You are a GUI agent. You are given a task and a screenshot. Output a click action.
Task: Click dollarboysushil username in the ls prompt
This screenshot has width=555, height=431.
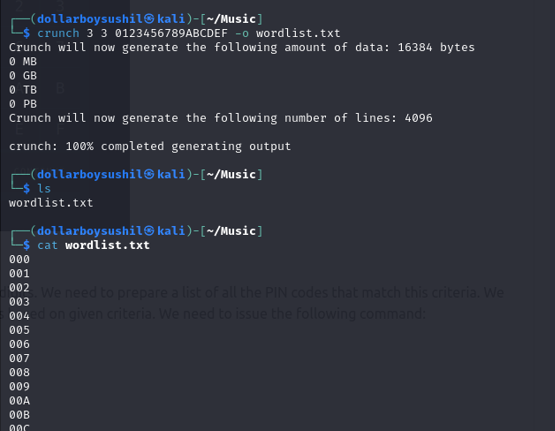coord(90,174)
